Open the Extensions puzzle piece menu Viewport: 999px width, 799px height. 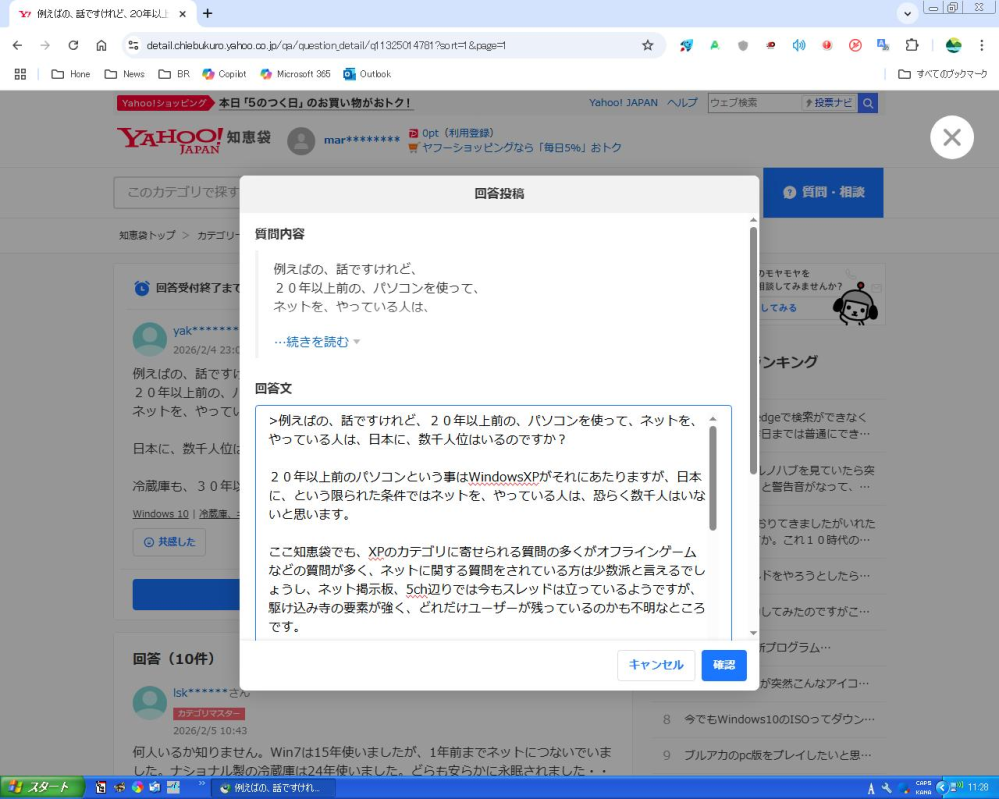pos(912,45)
